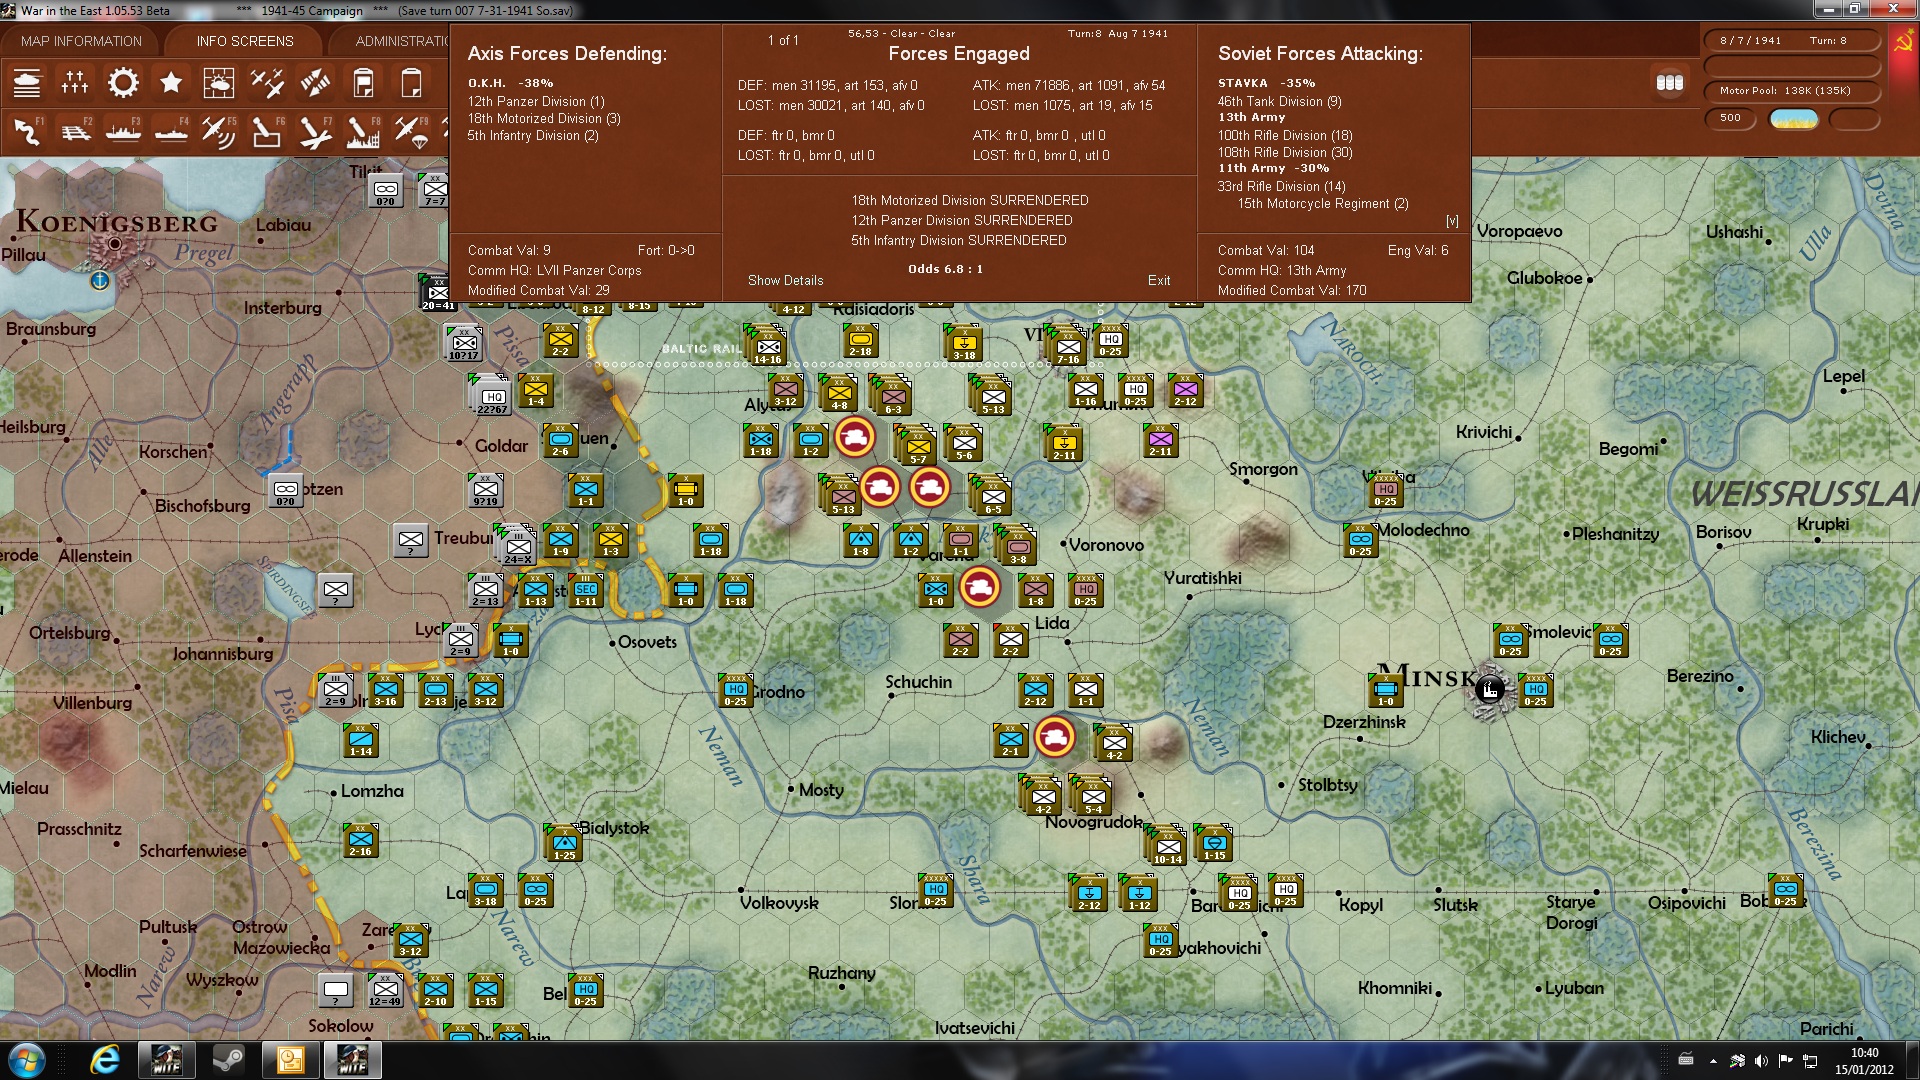Screen dimensions: 1920x1080
Task: Click the 500 admin points display
Action: click(x=1731, y=119)
